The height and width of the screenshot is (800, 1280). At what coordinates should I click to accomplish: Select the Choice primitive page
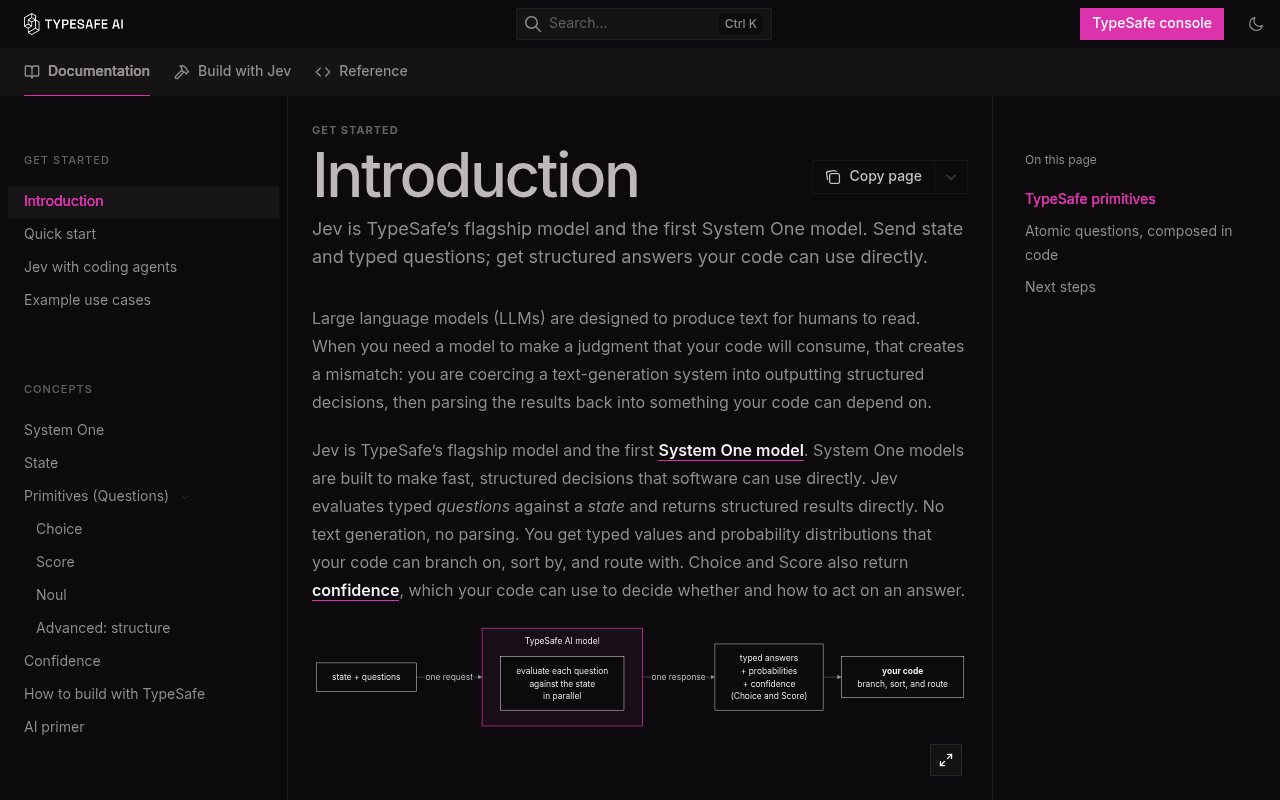point(143,529)
